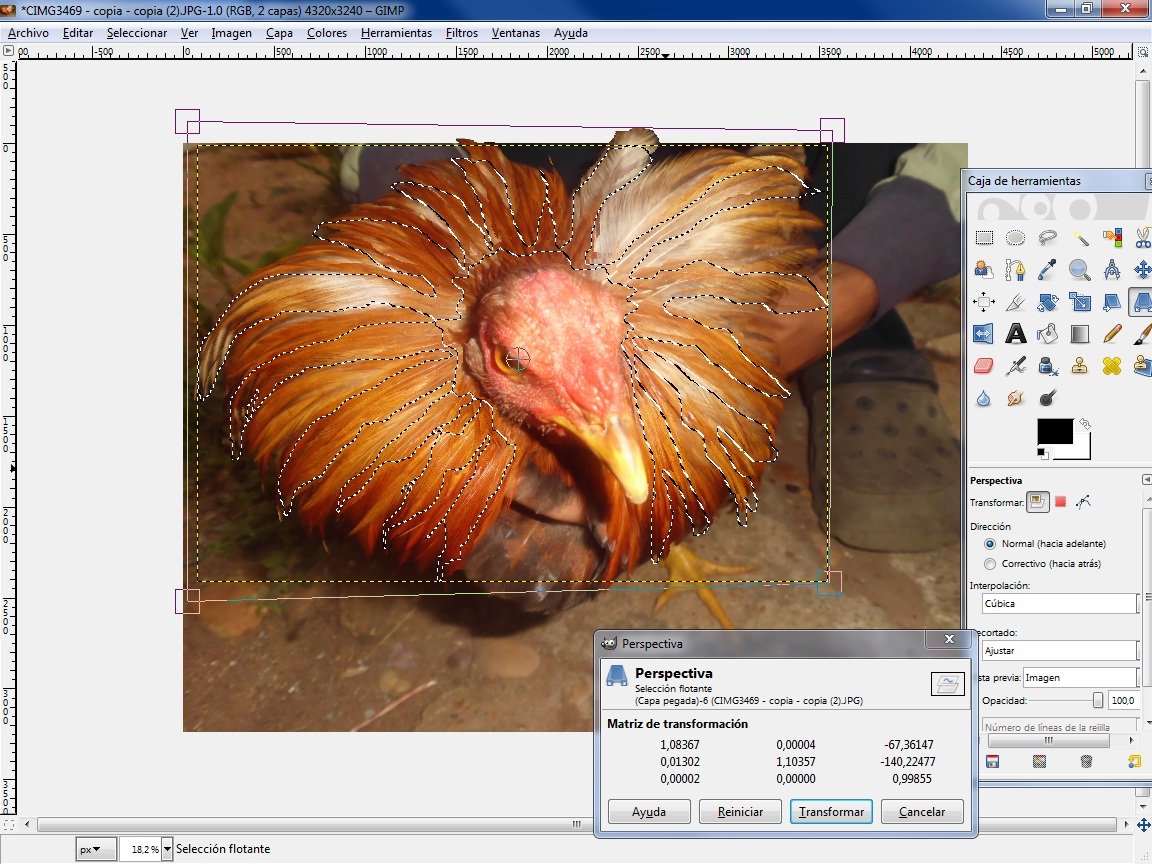Open the Ajustar clipping dropdown

(1060, 651)
